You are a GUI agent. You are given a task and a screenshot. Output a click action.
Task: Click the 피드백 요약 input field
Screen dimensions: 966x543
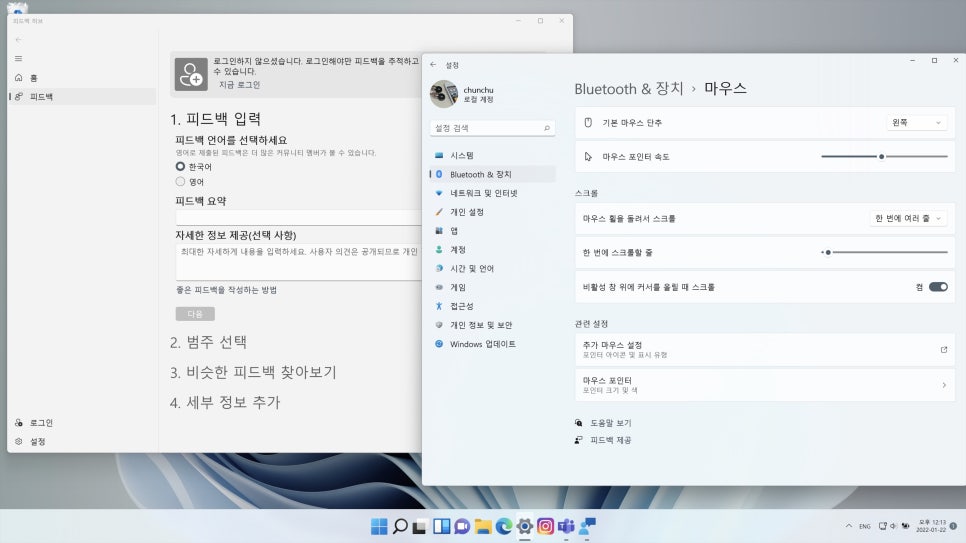[299, 218]
